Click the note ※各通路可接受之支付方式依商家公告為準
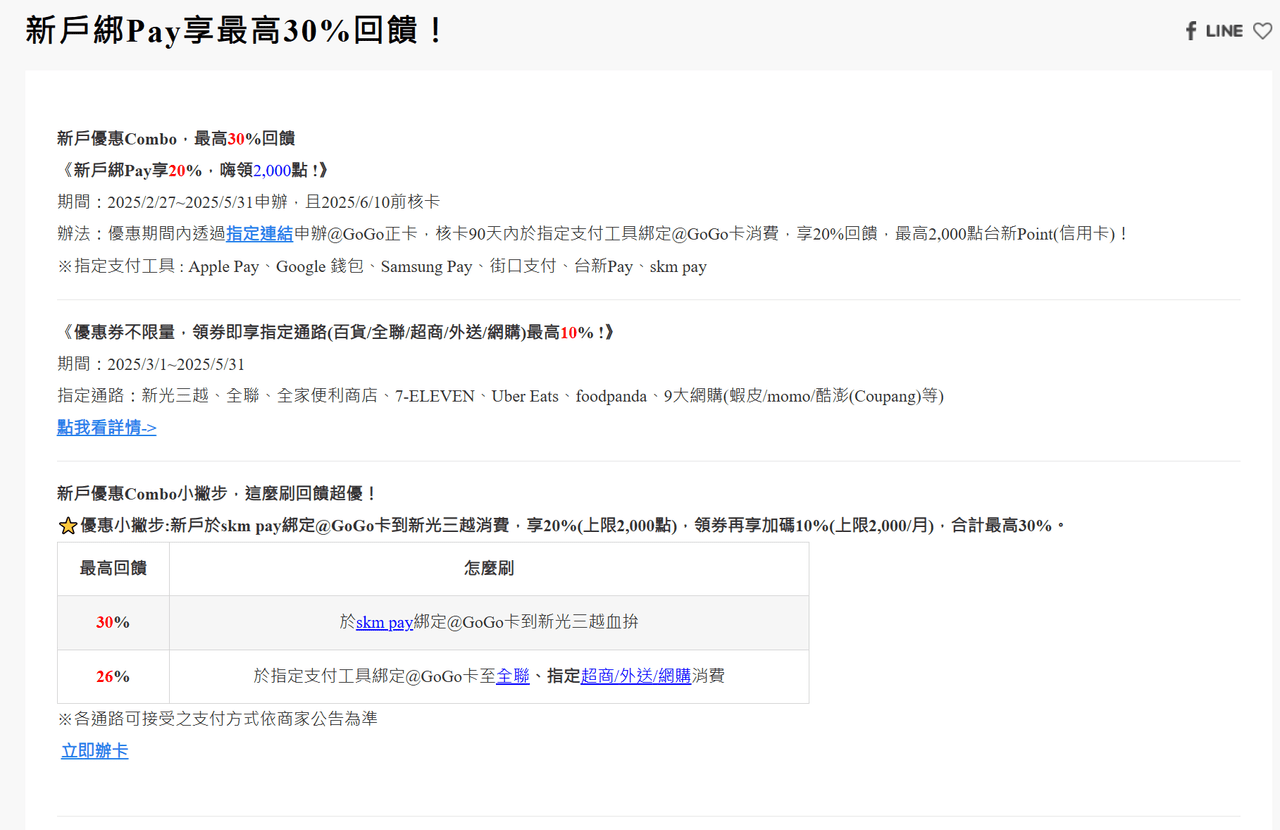1280x830 pixels. click(217, 719)
